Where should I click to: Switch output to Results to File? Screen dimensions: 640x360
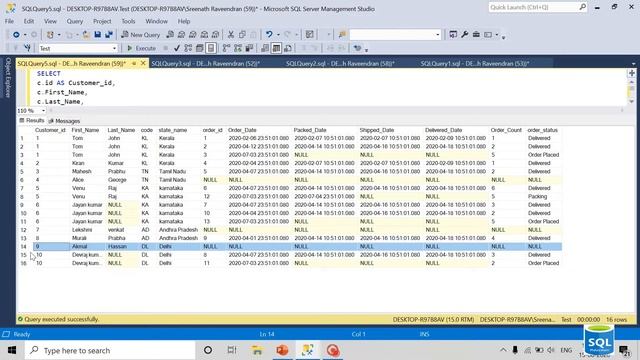[x=288, y=48]
